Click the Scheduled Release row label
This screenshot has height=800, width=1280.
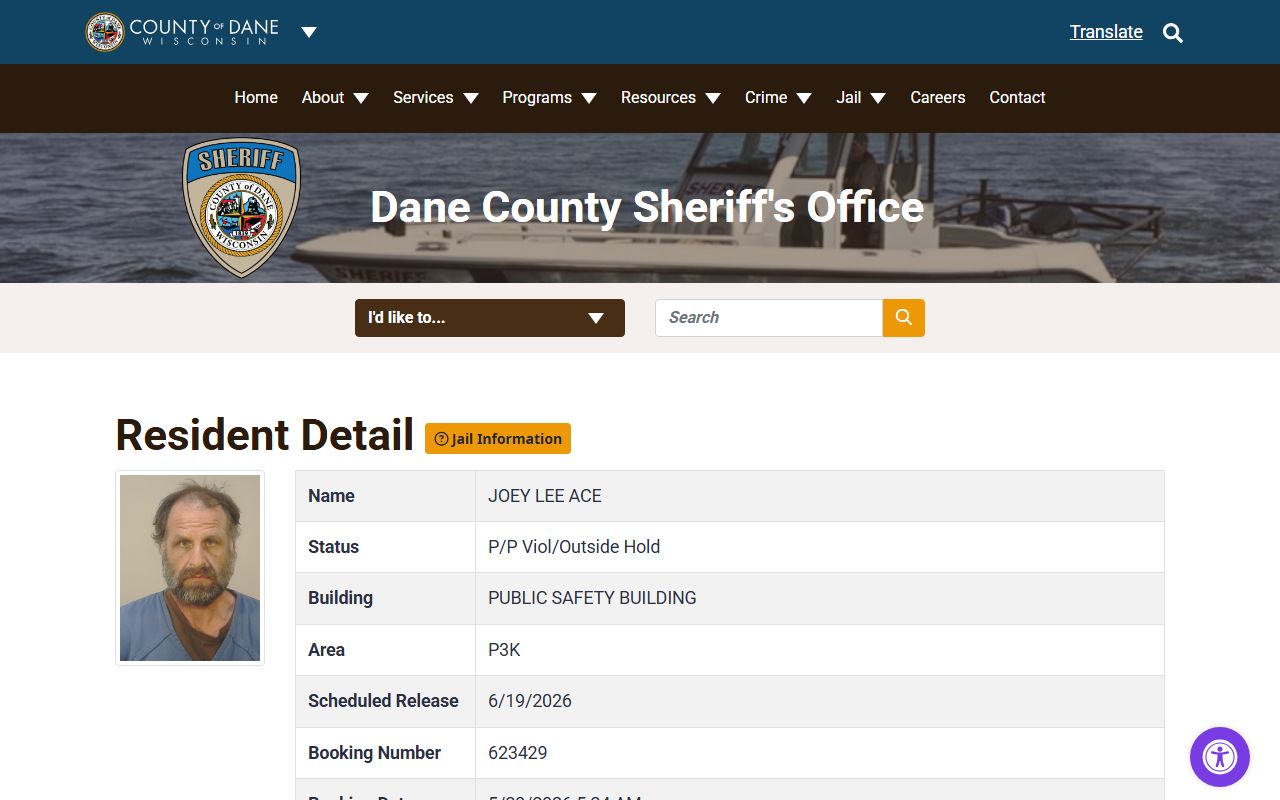click(383, 701)
